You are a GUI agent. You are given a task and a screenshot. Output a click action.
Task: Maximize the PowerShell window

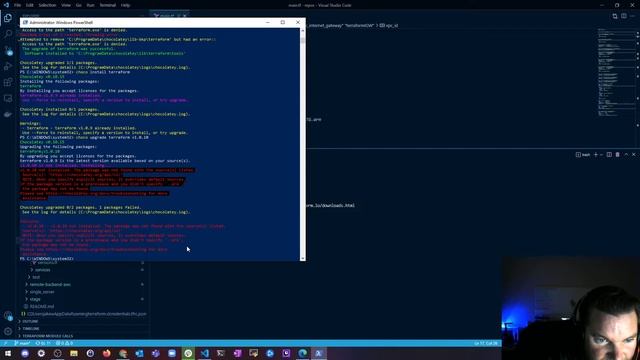point(282,22)
